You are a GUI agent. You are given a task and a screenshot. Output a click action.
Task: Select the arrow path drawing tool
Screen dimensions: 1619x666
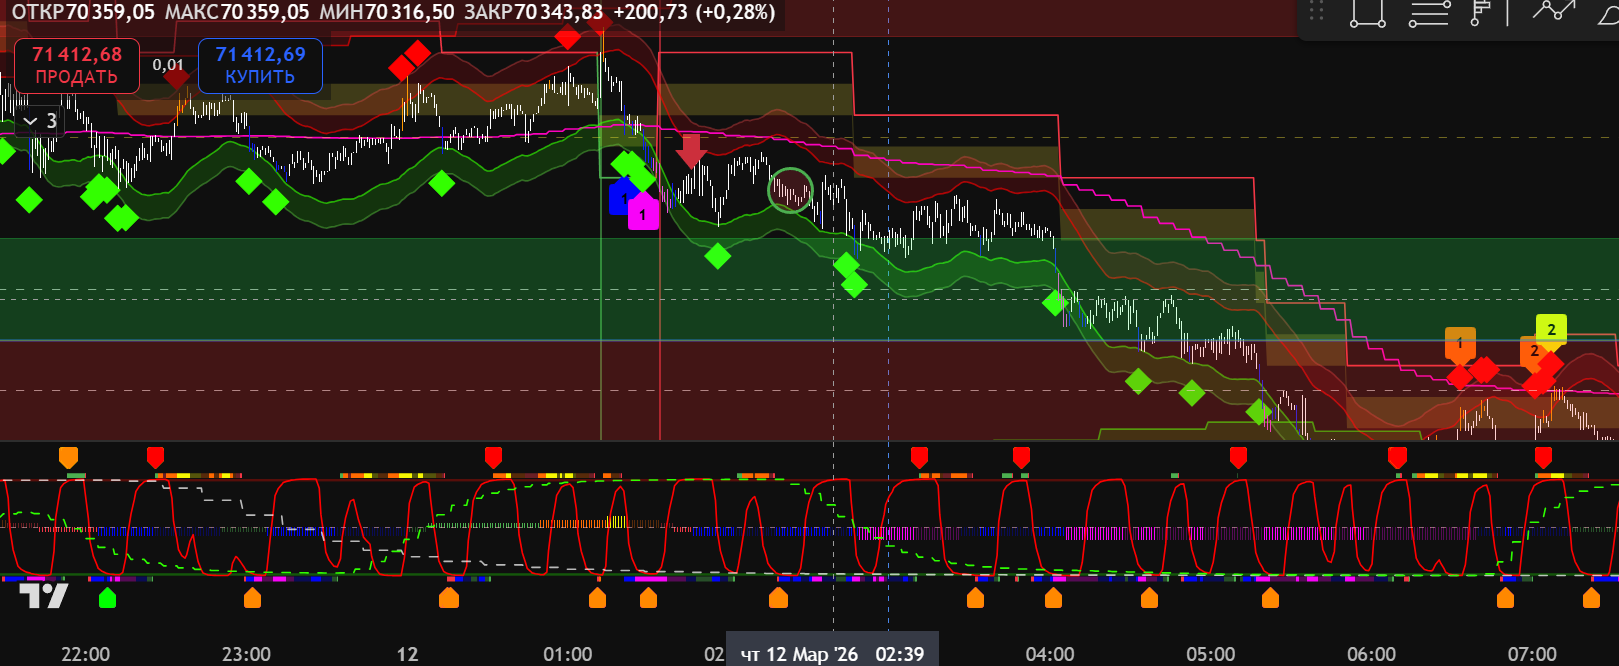click(x=1554, y=12)
